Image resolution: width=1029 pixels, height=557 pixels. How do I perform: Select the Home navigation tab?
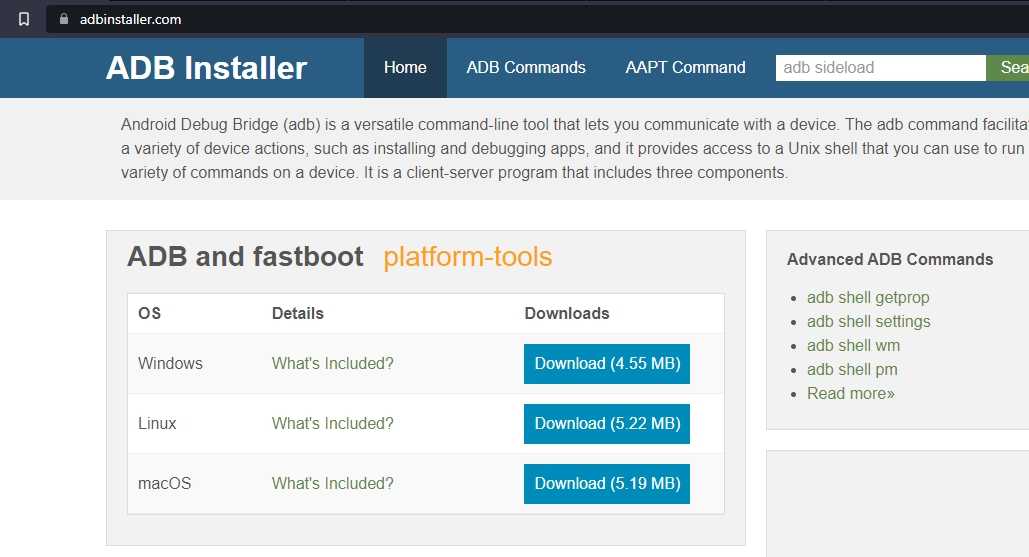(405, 68)
